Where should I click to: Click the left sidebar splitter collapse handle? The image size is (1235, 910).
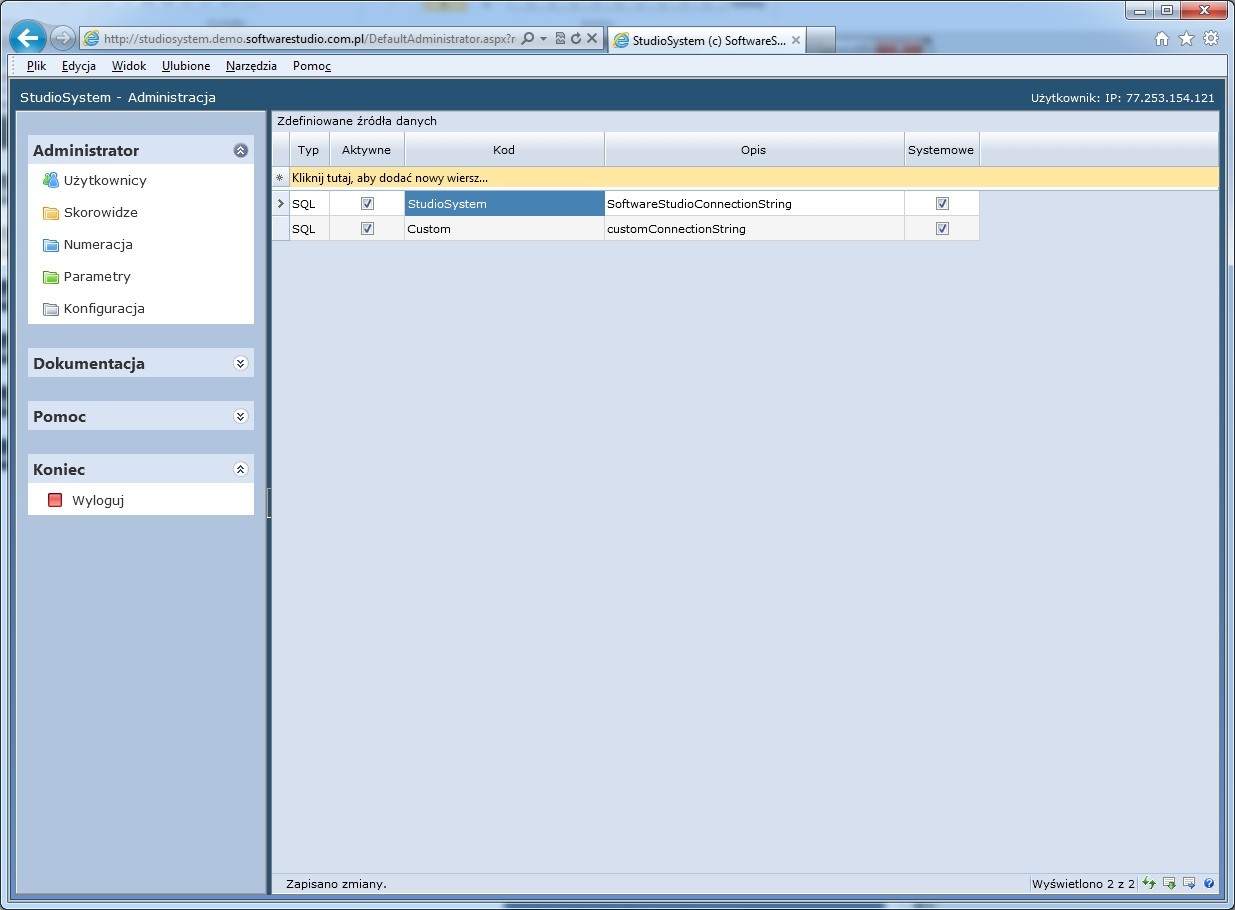(269, 502)
